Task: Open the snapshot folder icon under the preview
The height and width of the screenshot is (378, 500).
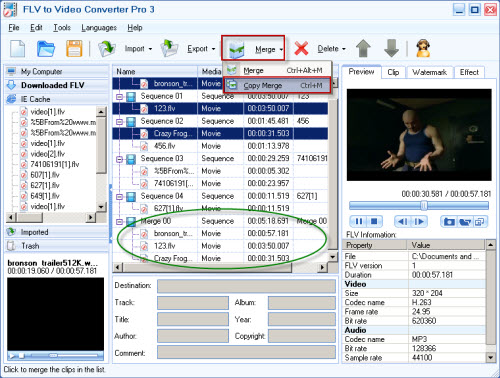Action: tap(465, 221)
